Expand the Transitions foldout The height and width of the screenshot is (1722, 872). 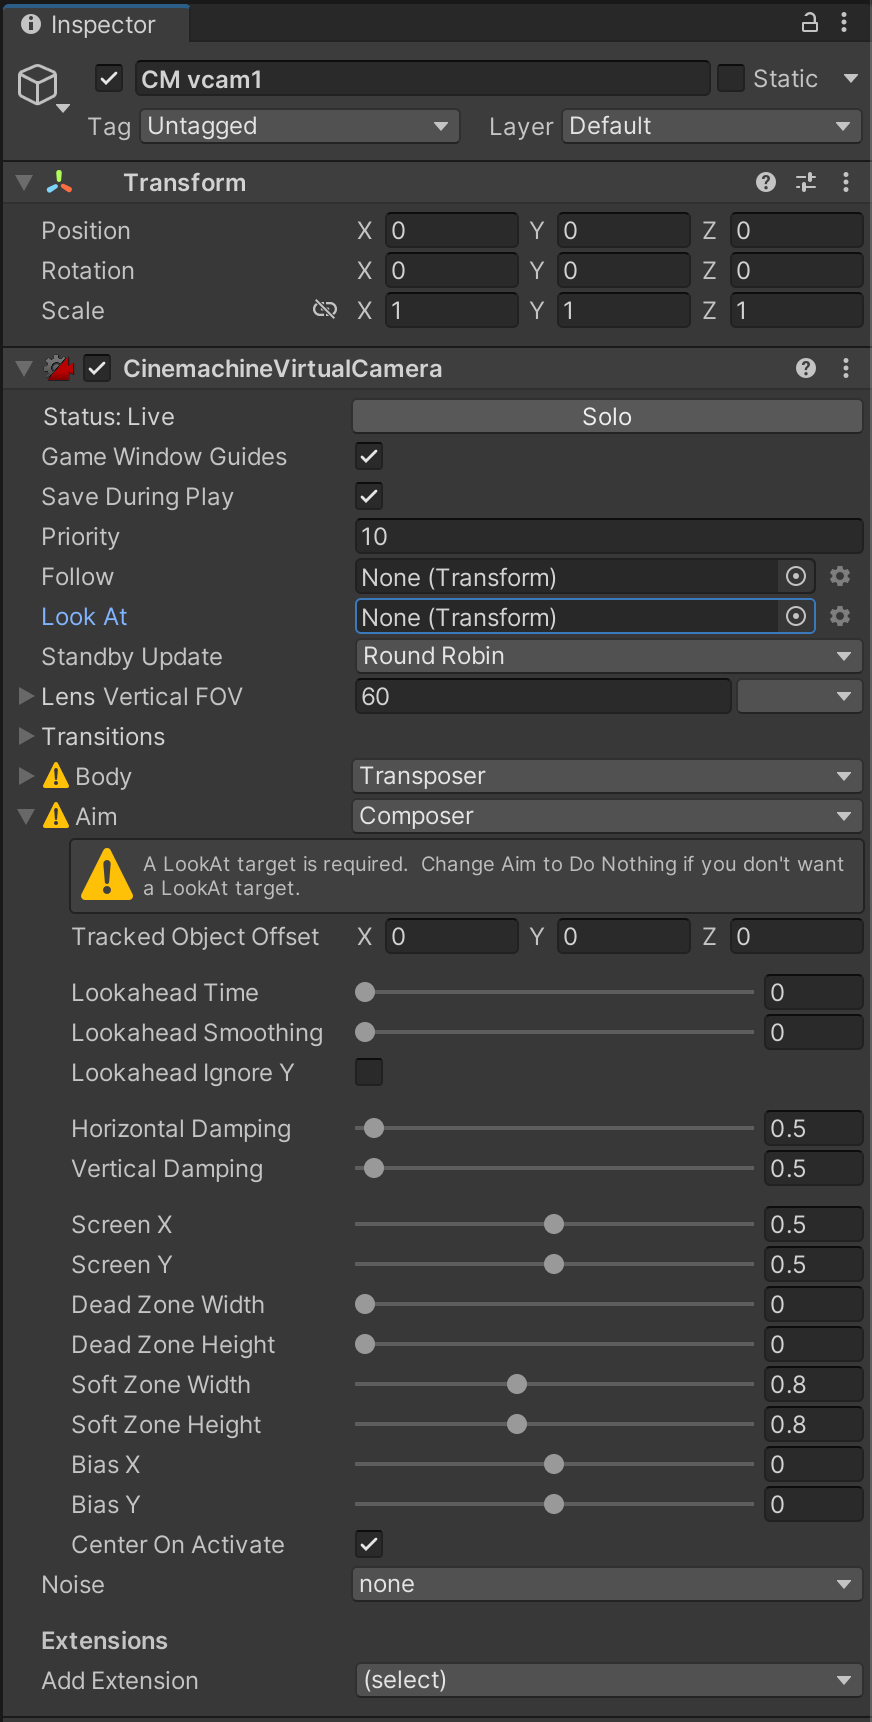pos(27,736)
